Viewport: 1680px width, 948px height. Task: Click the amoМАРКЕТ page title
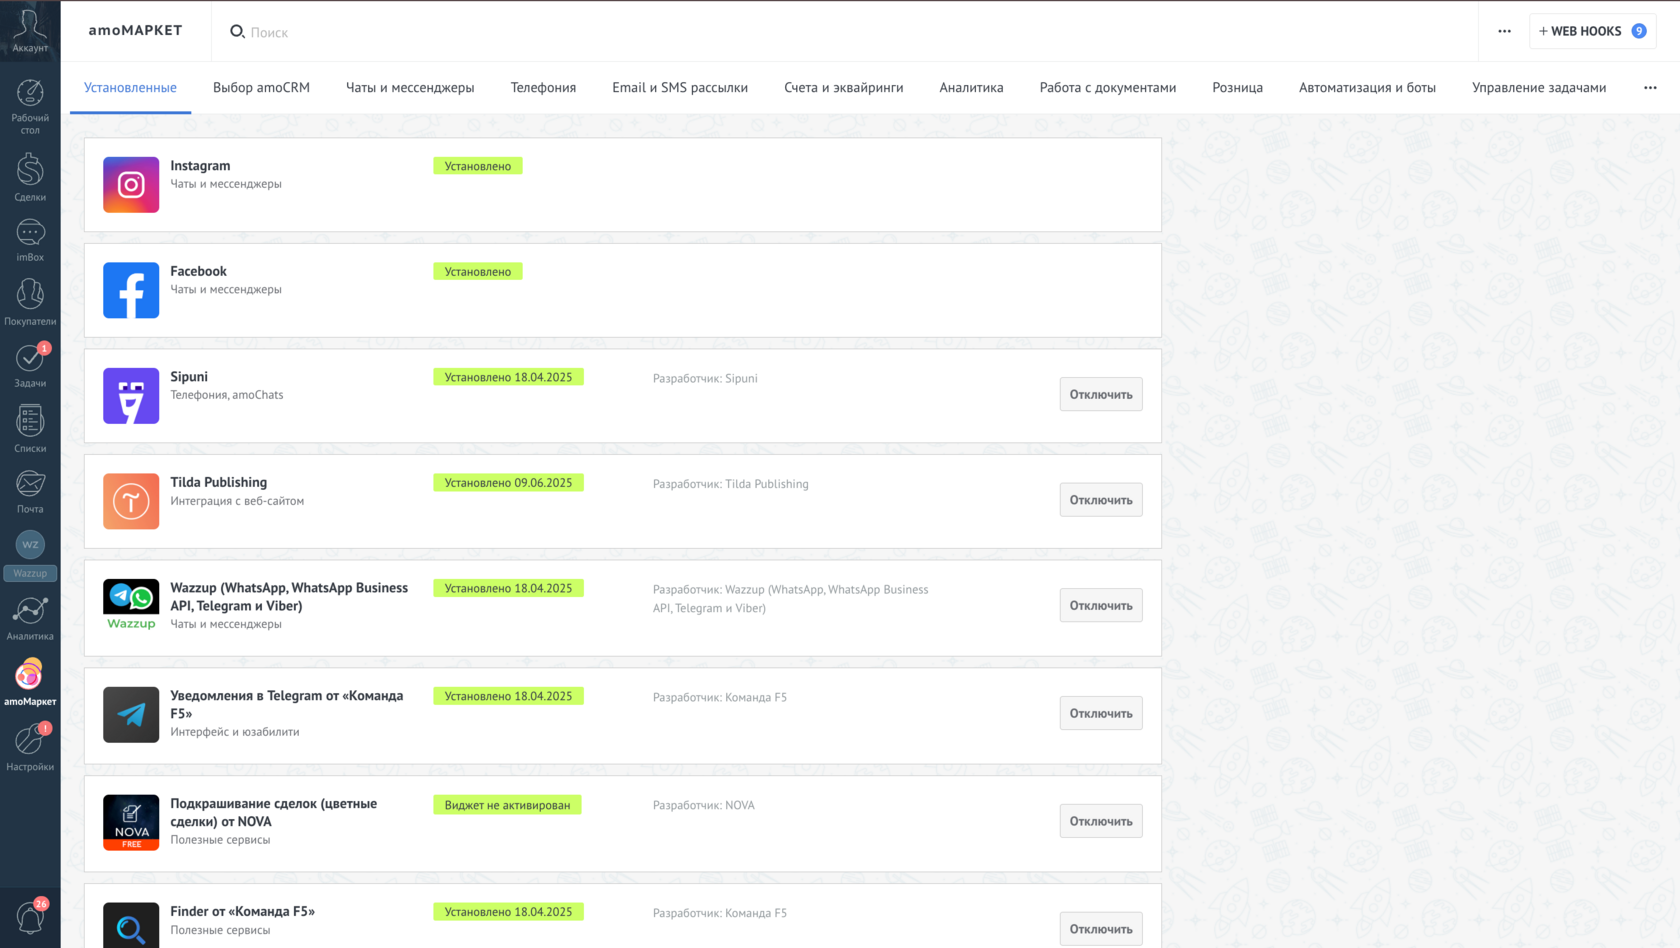point(135,30)
